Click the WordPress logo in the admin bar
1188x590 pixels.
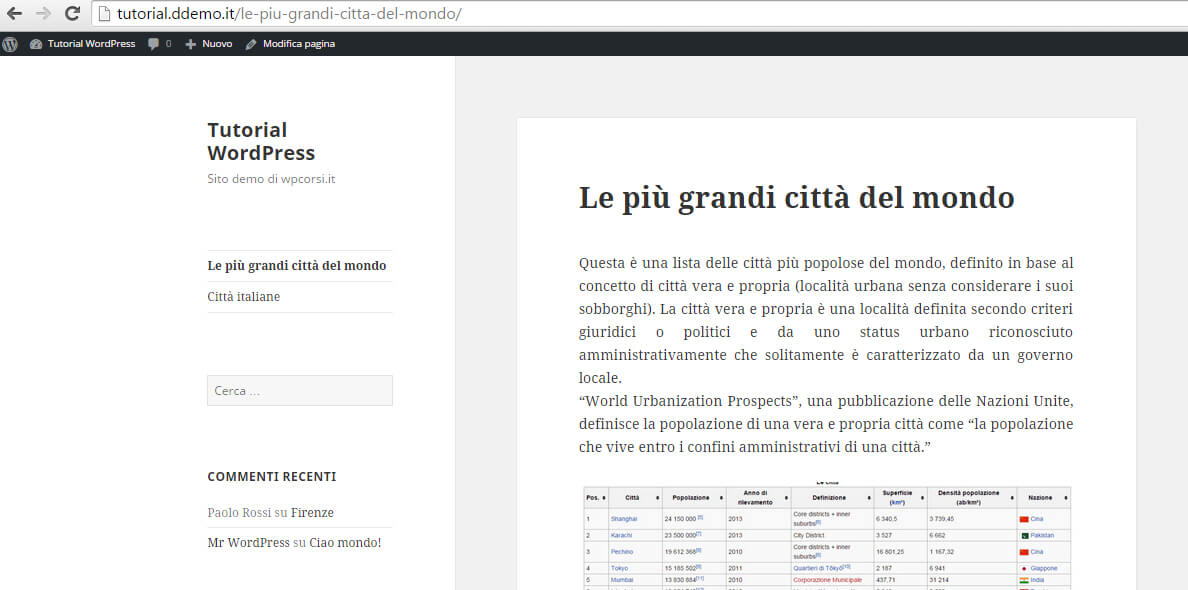(10, 43)
